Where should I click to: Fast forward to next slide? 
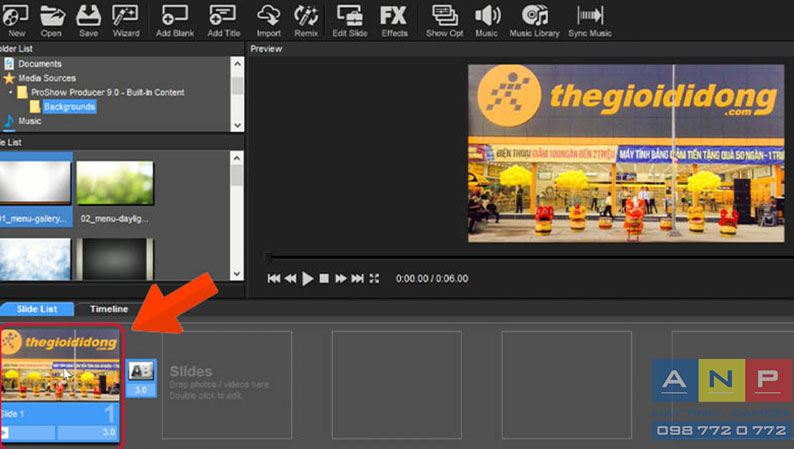pos(341,278)
